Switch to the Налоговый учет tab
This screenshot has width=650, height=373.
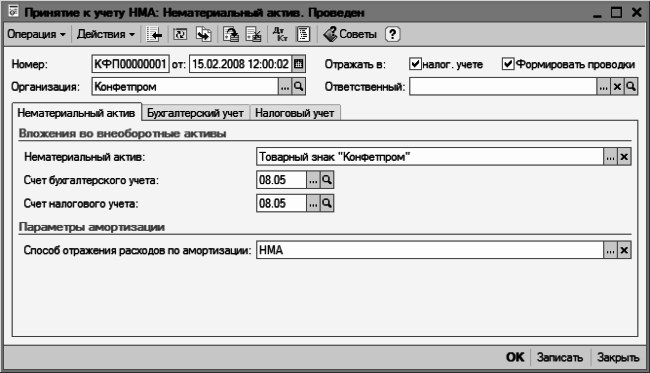(x=295, y=113)
